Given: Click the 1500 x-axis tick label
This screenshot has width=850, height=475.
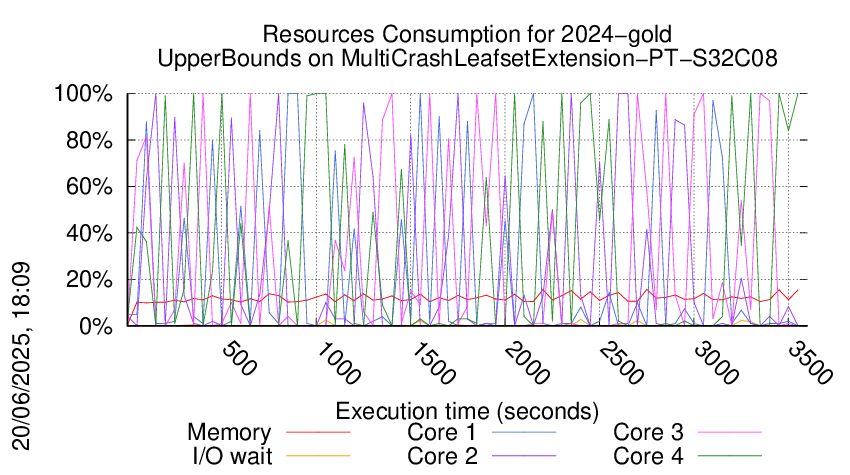Looking at the screenshot, I should [x=433, y=363].
